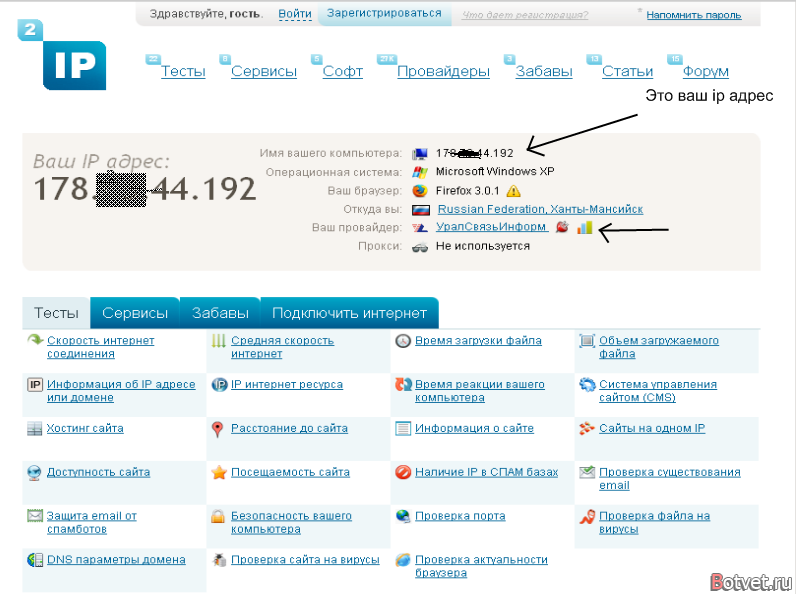
Task: Open Система управления сайтом (CMS) link
Action: click(658, 391)
